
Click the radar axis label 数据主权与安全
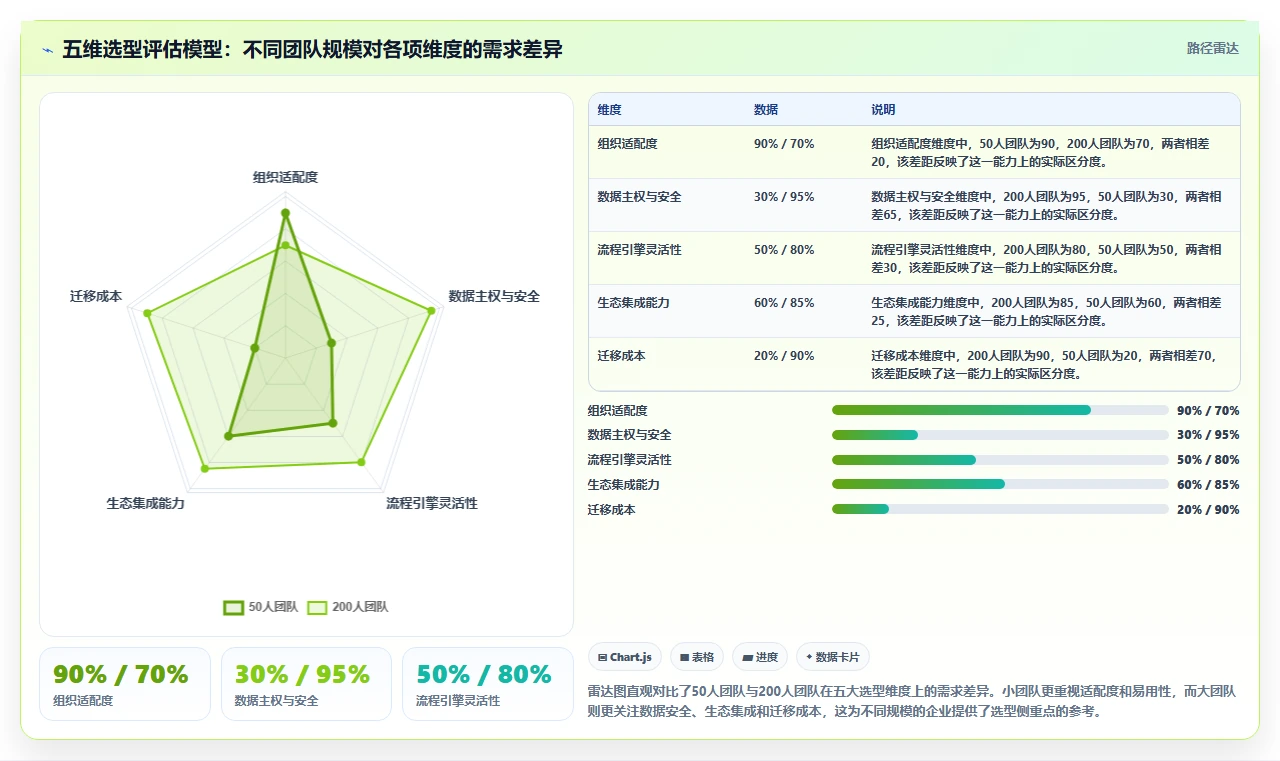(494, 296)
